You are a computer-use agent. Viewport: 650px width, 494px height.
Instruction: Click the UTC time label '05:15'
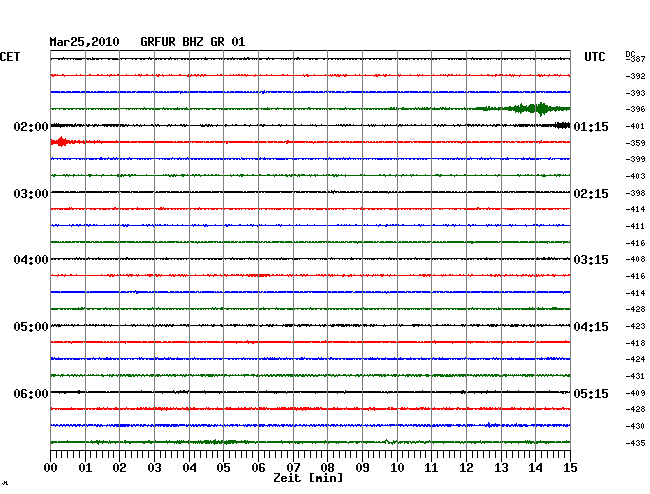click(x=591, y=394)
